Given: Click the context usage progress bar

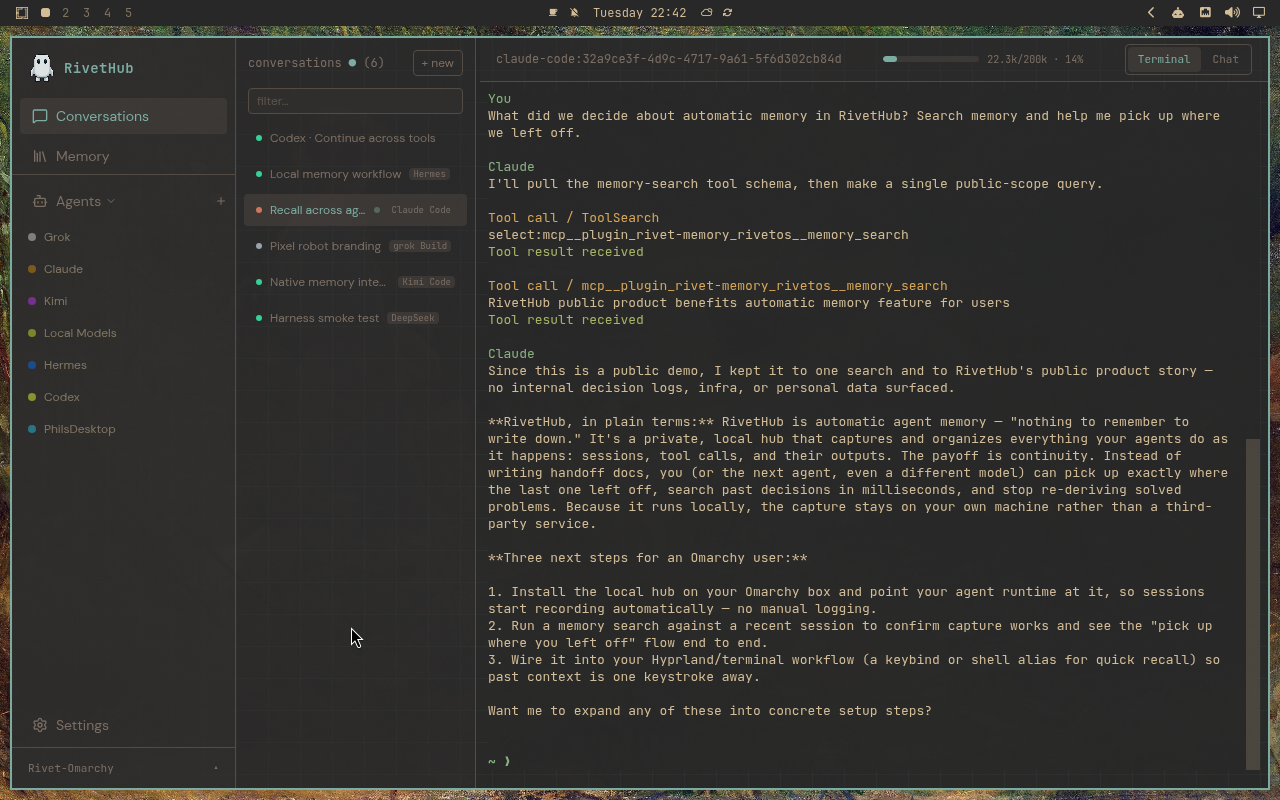Looking at the screenshot, I should click(x=930, y=59).
